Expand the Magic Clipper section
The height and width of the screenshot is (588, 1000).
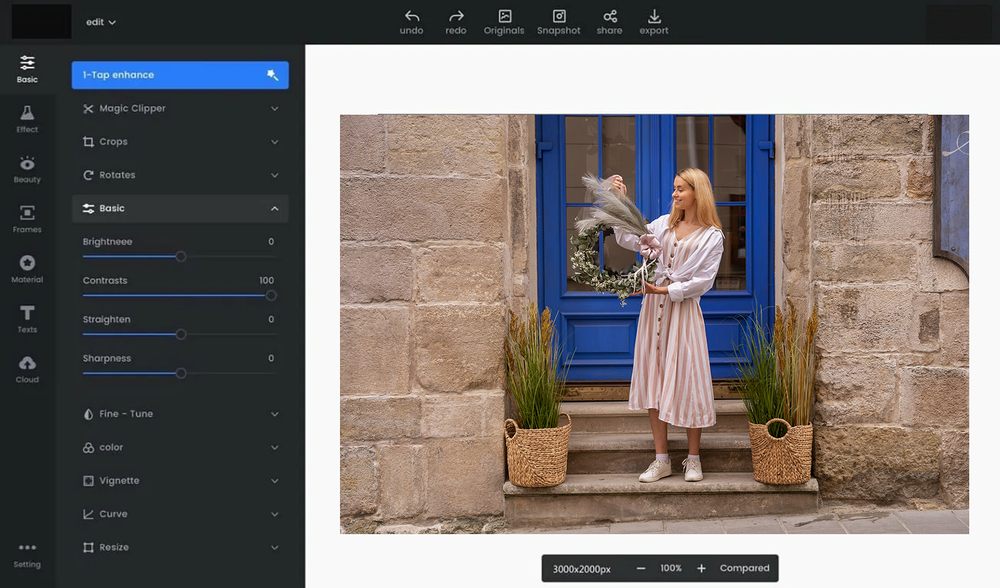(x=180, y=108)
